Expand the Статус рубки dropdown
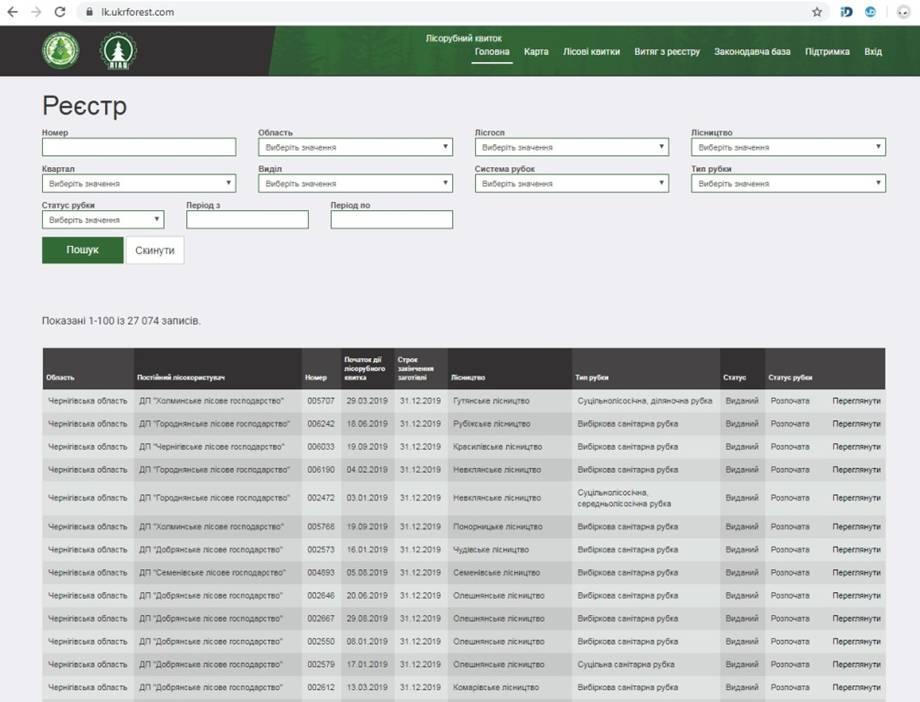The image size is (920, 702). 103,220
